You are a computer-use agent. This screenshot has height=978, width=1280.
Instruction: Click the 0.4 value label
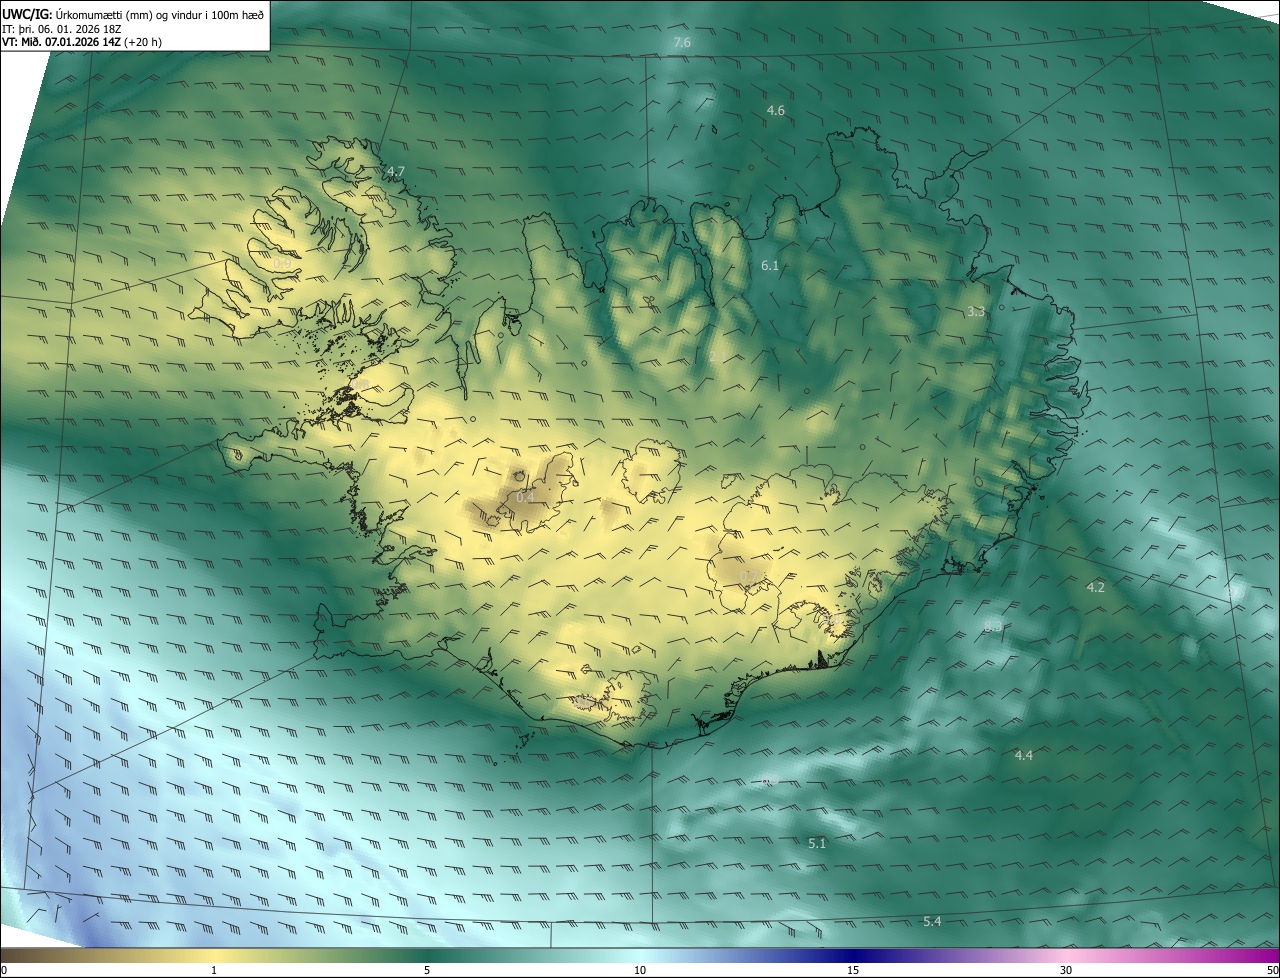tap(526, 497)
